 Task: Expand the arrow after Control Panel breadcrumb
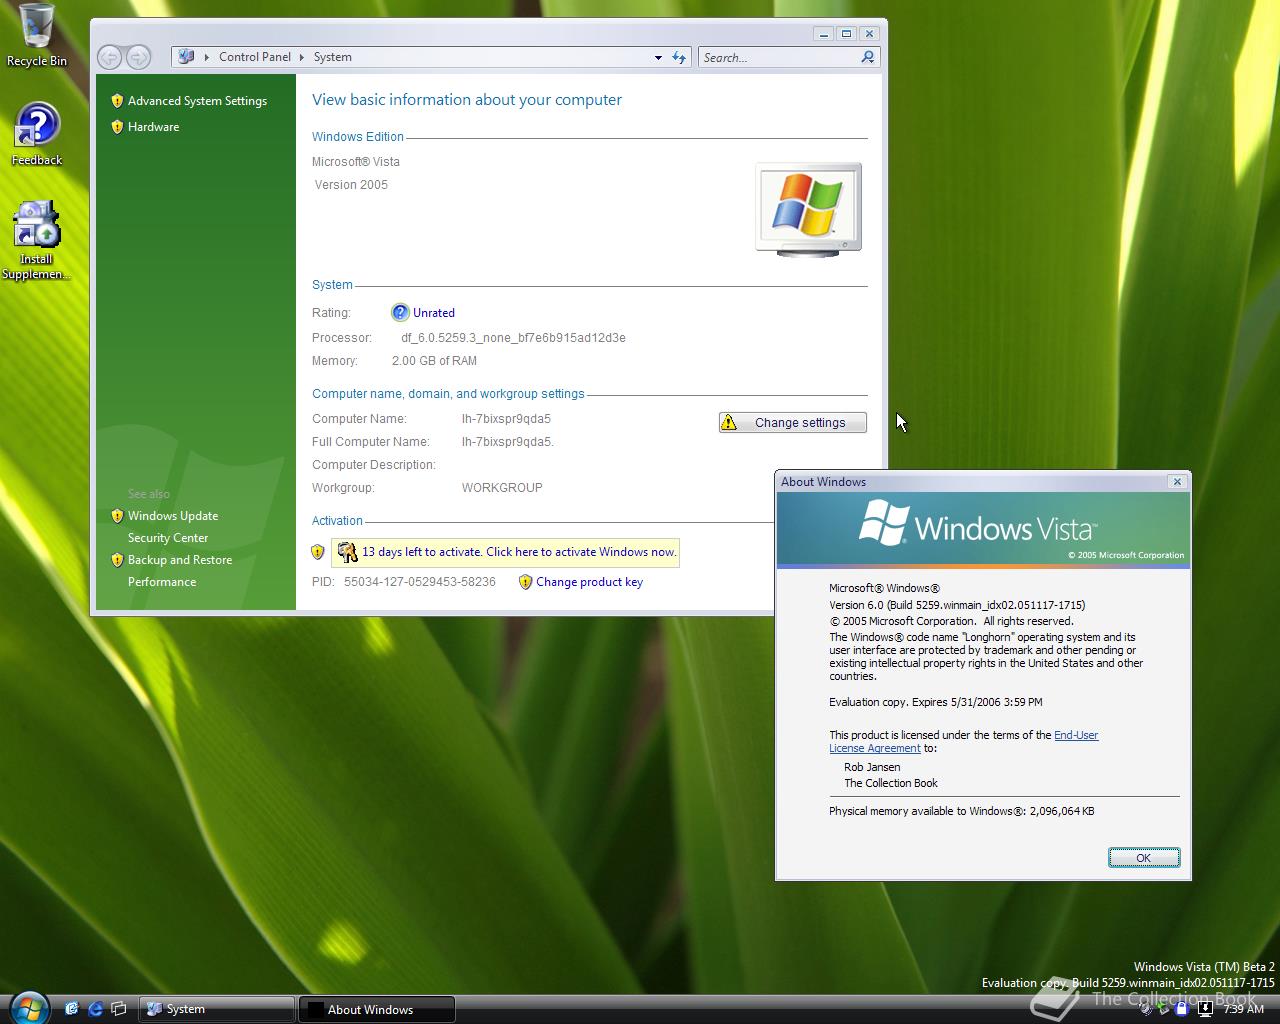[302, 57]
